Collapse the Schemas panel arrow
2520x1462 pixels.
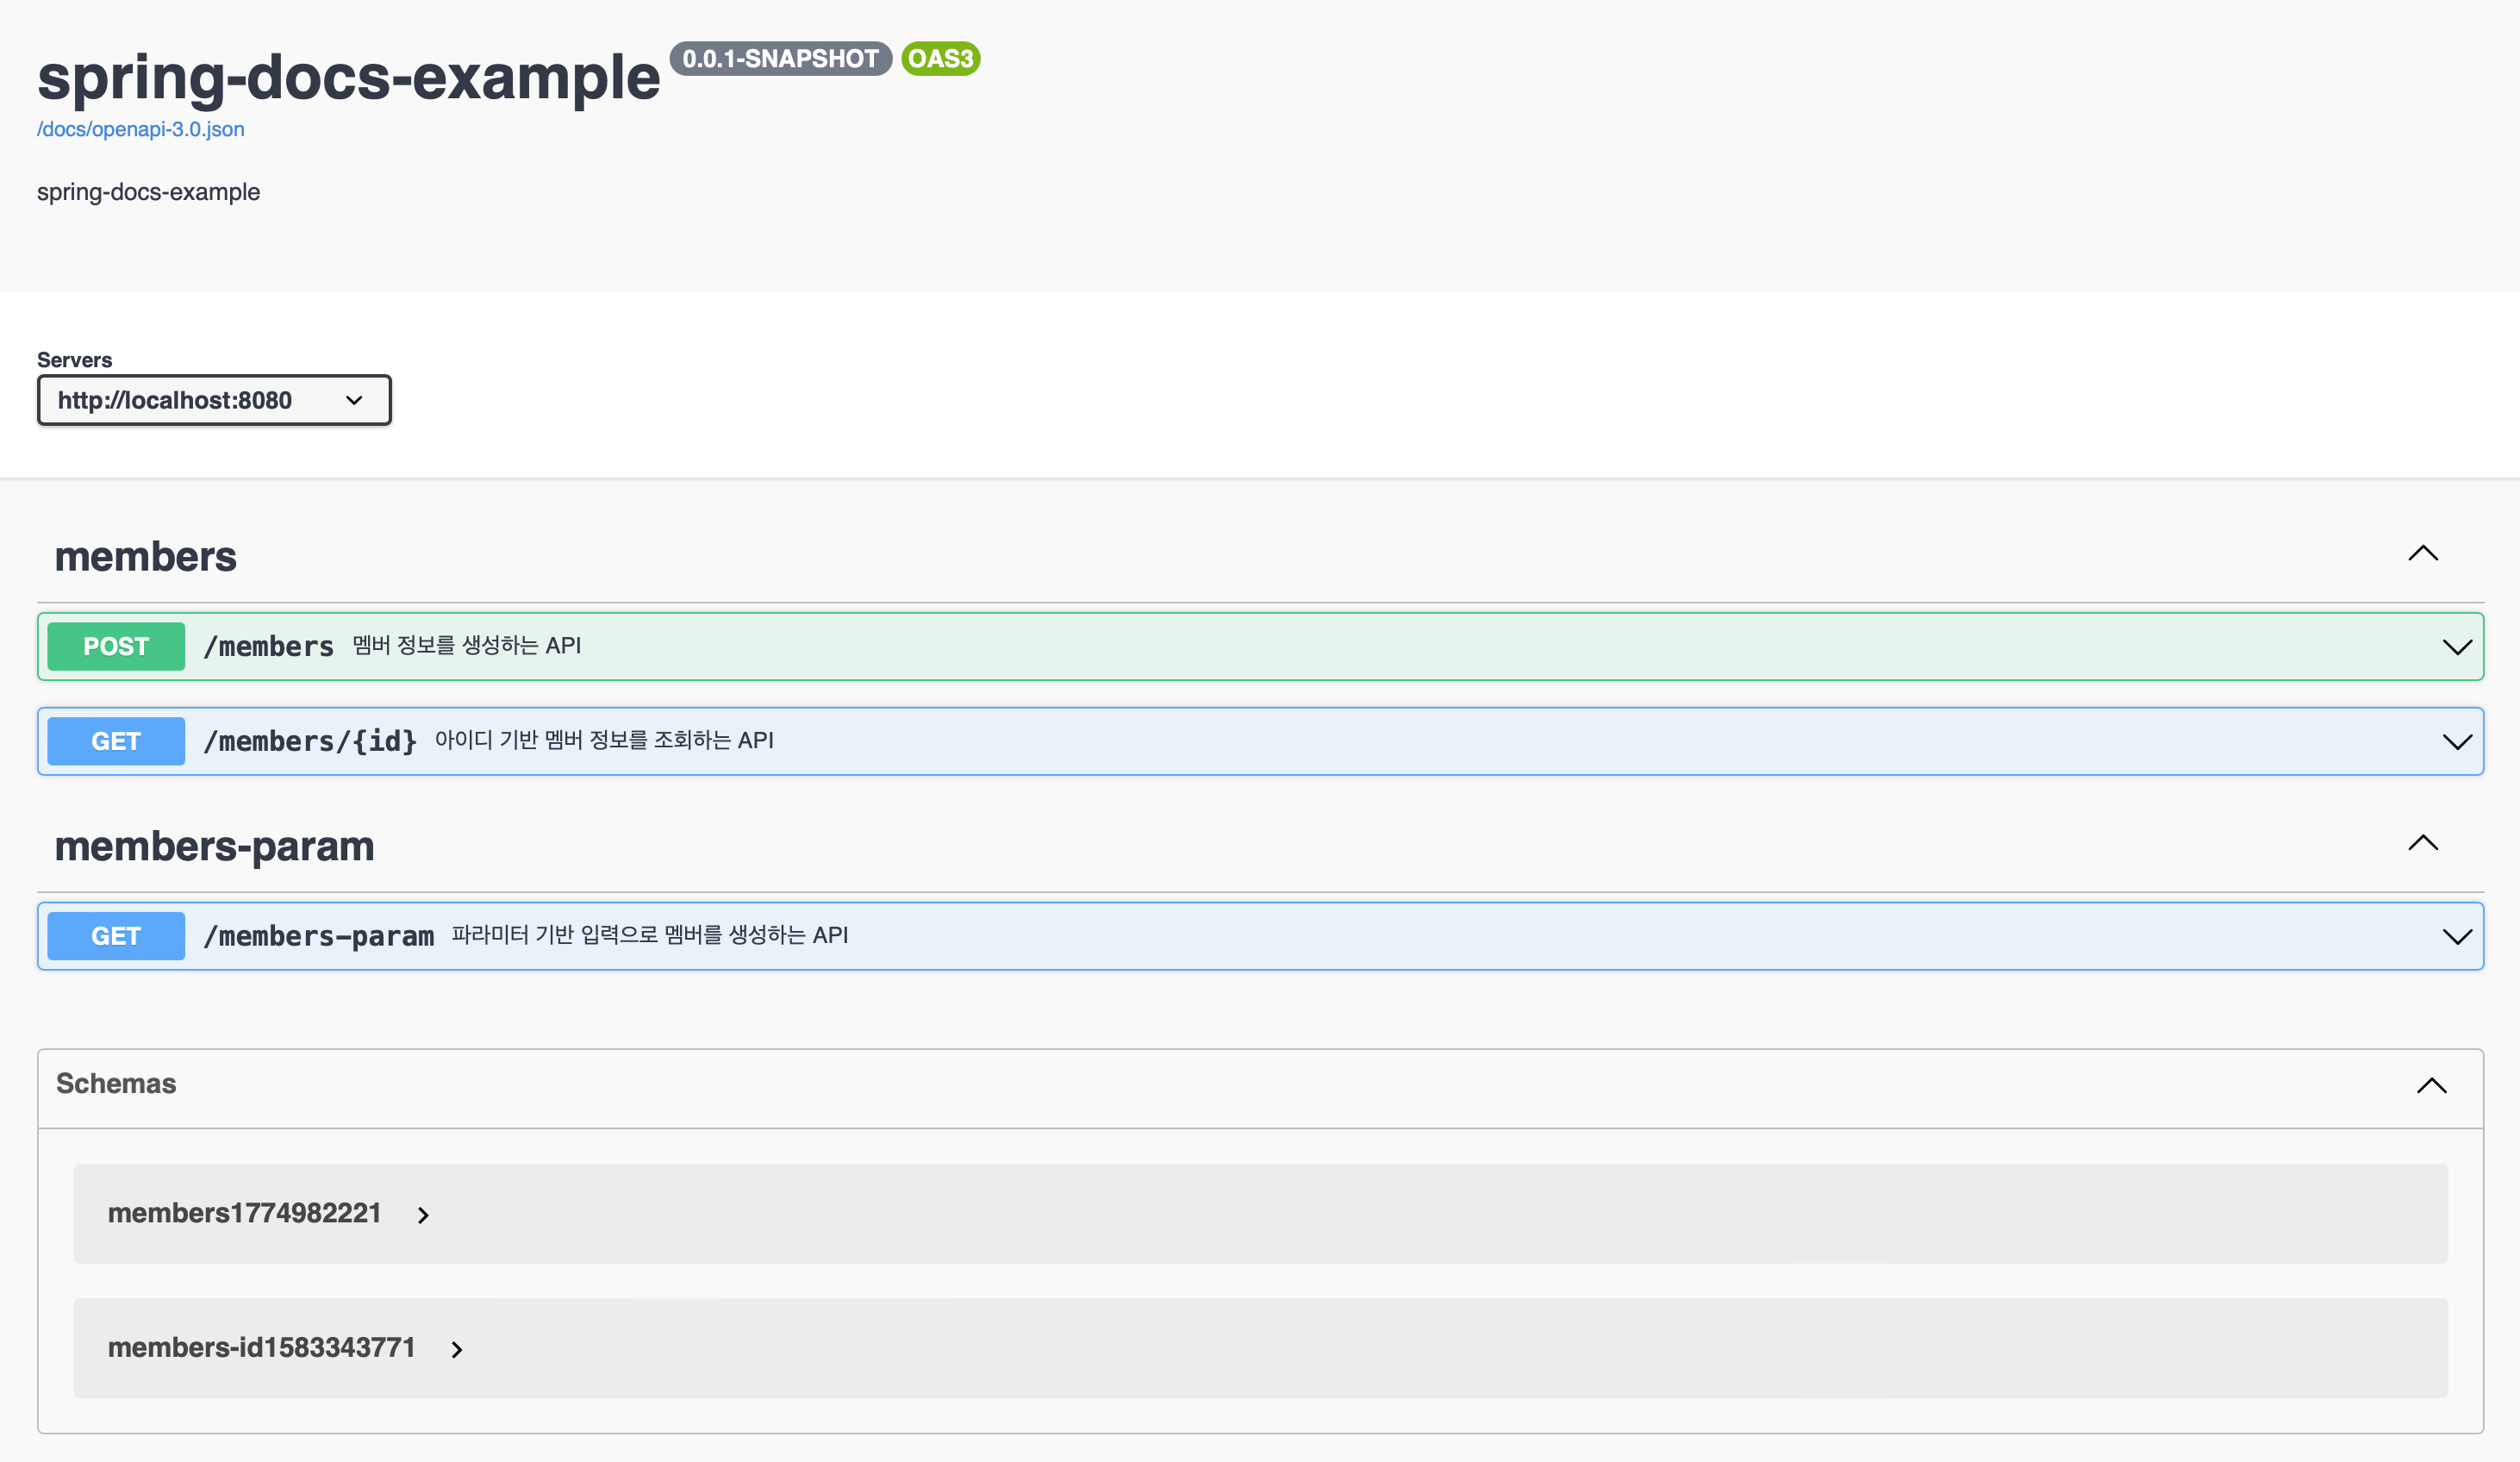pos(2431,1086)
